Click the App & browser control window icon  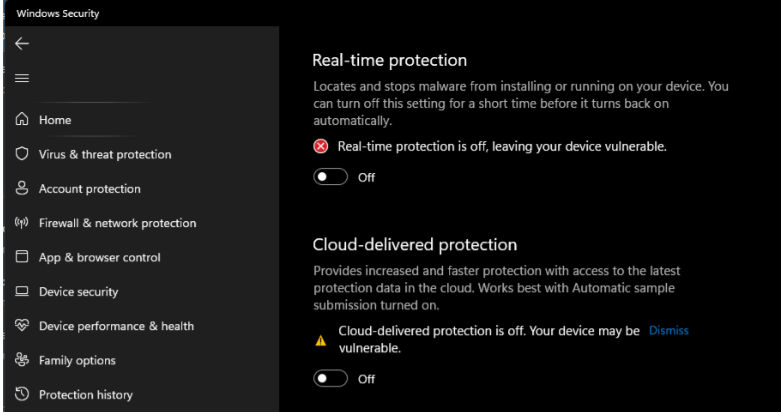coord(22,257)
